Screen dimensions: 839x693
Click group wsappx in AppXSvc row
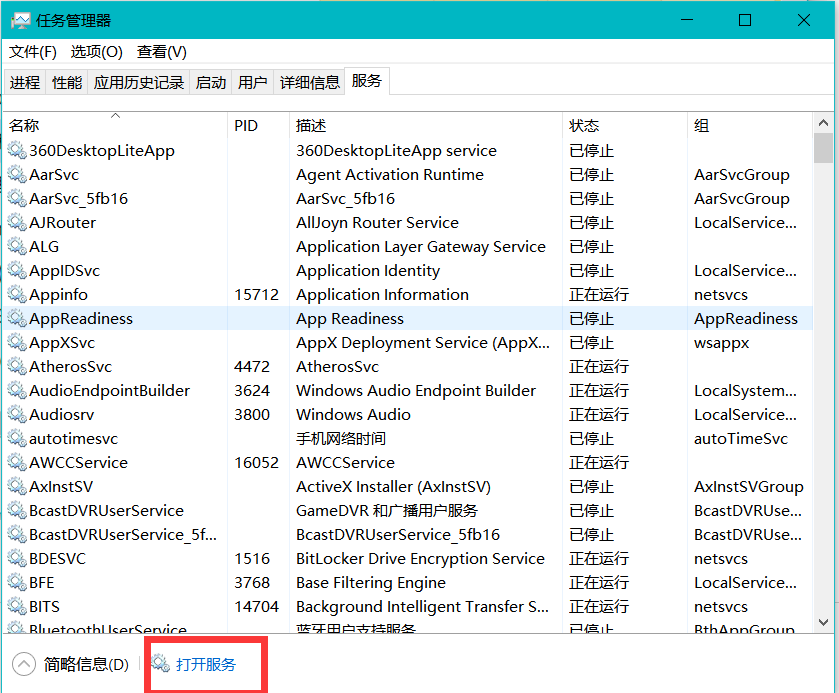pos(721,342)
